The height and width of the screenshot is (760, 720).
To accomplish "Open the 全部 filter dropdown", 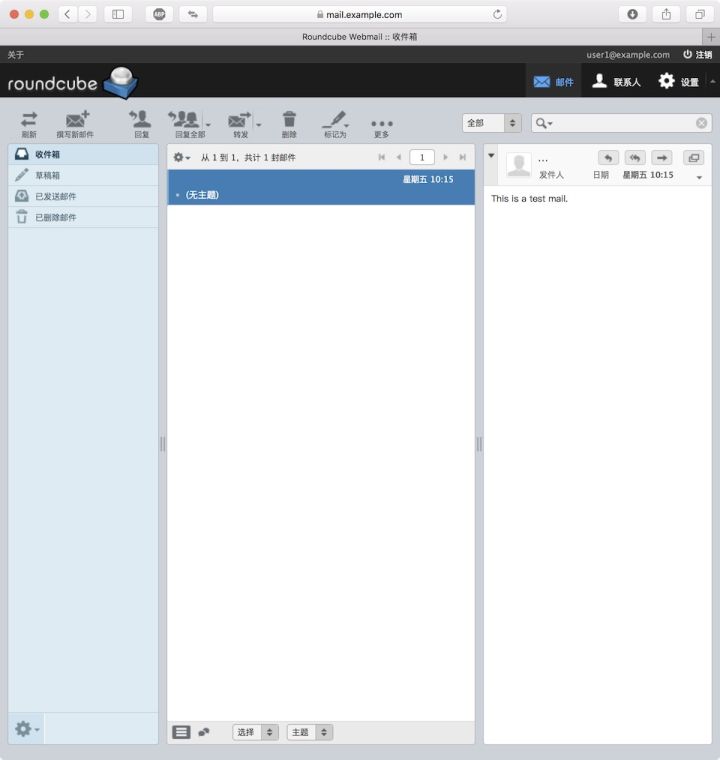I will coord(491,123).
